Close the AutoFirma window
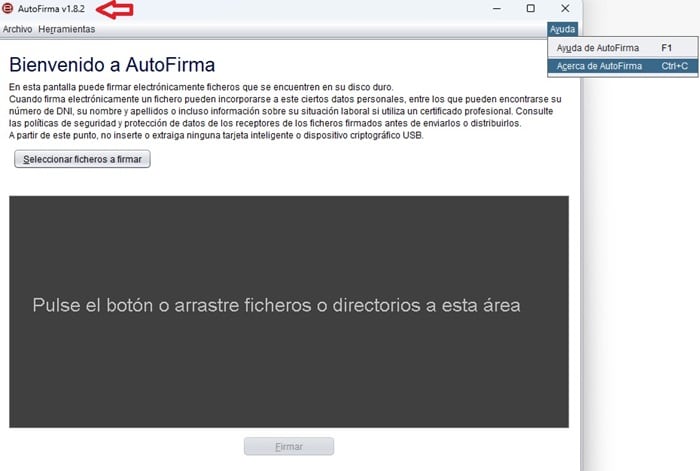The image size is (700, 471). click(565, 8)
